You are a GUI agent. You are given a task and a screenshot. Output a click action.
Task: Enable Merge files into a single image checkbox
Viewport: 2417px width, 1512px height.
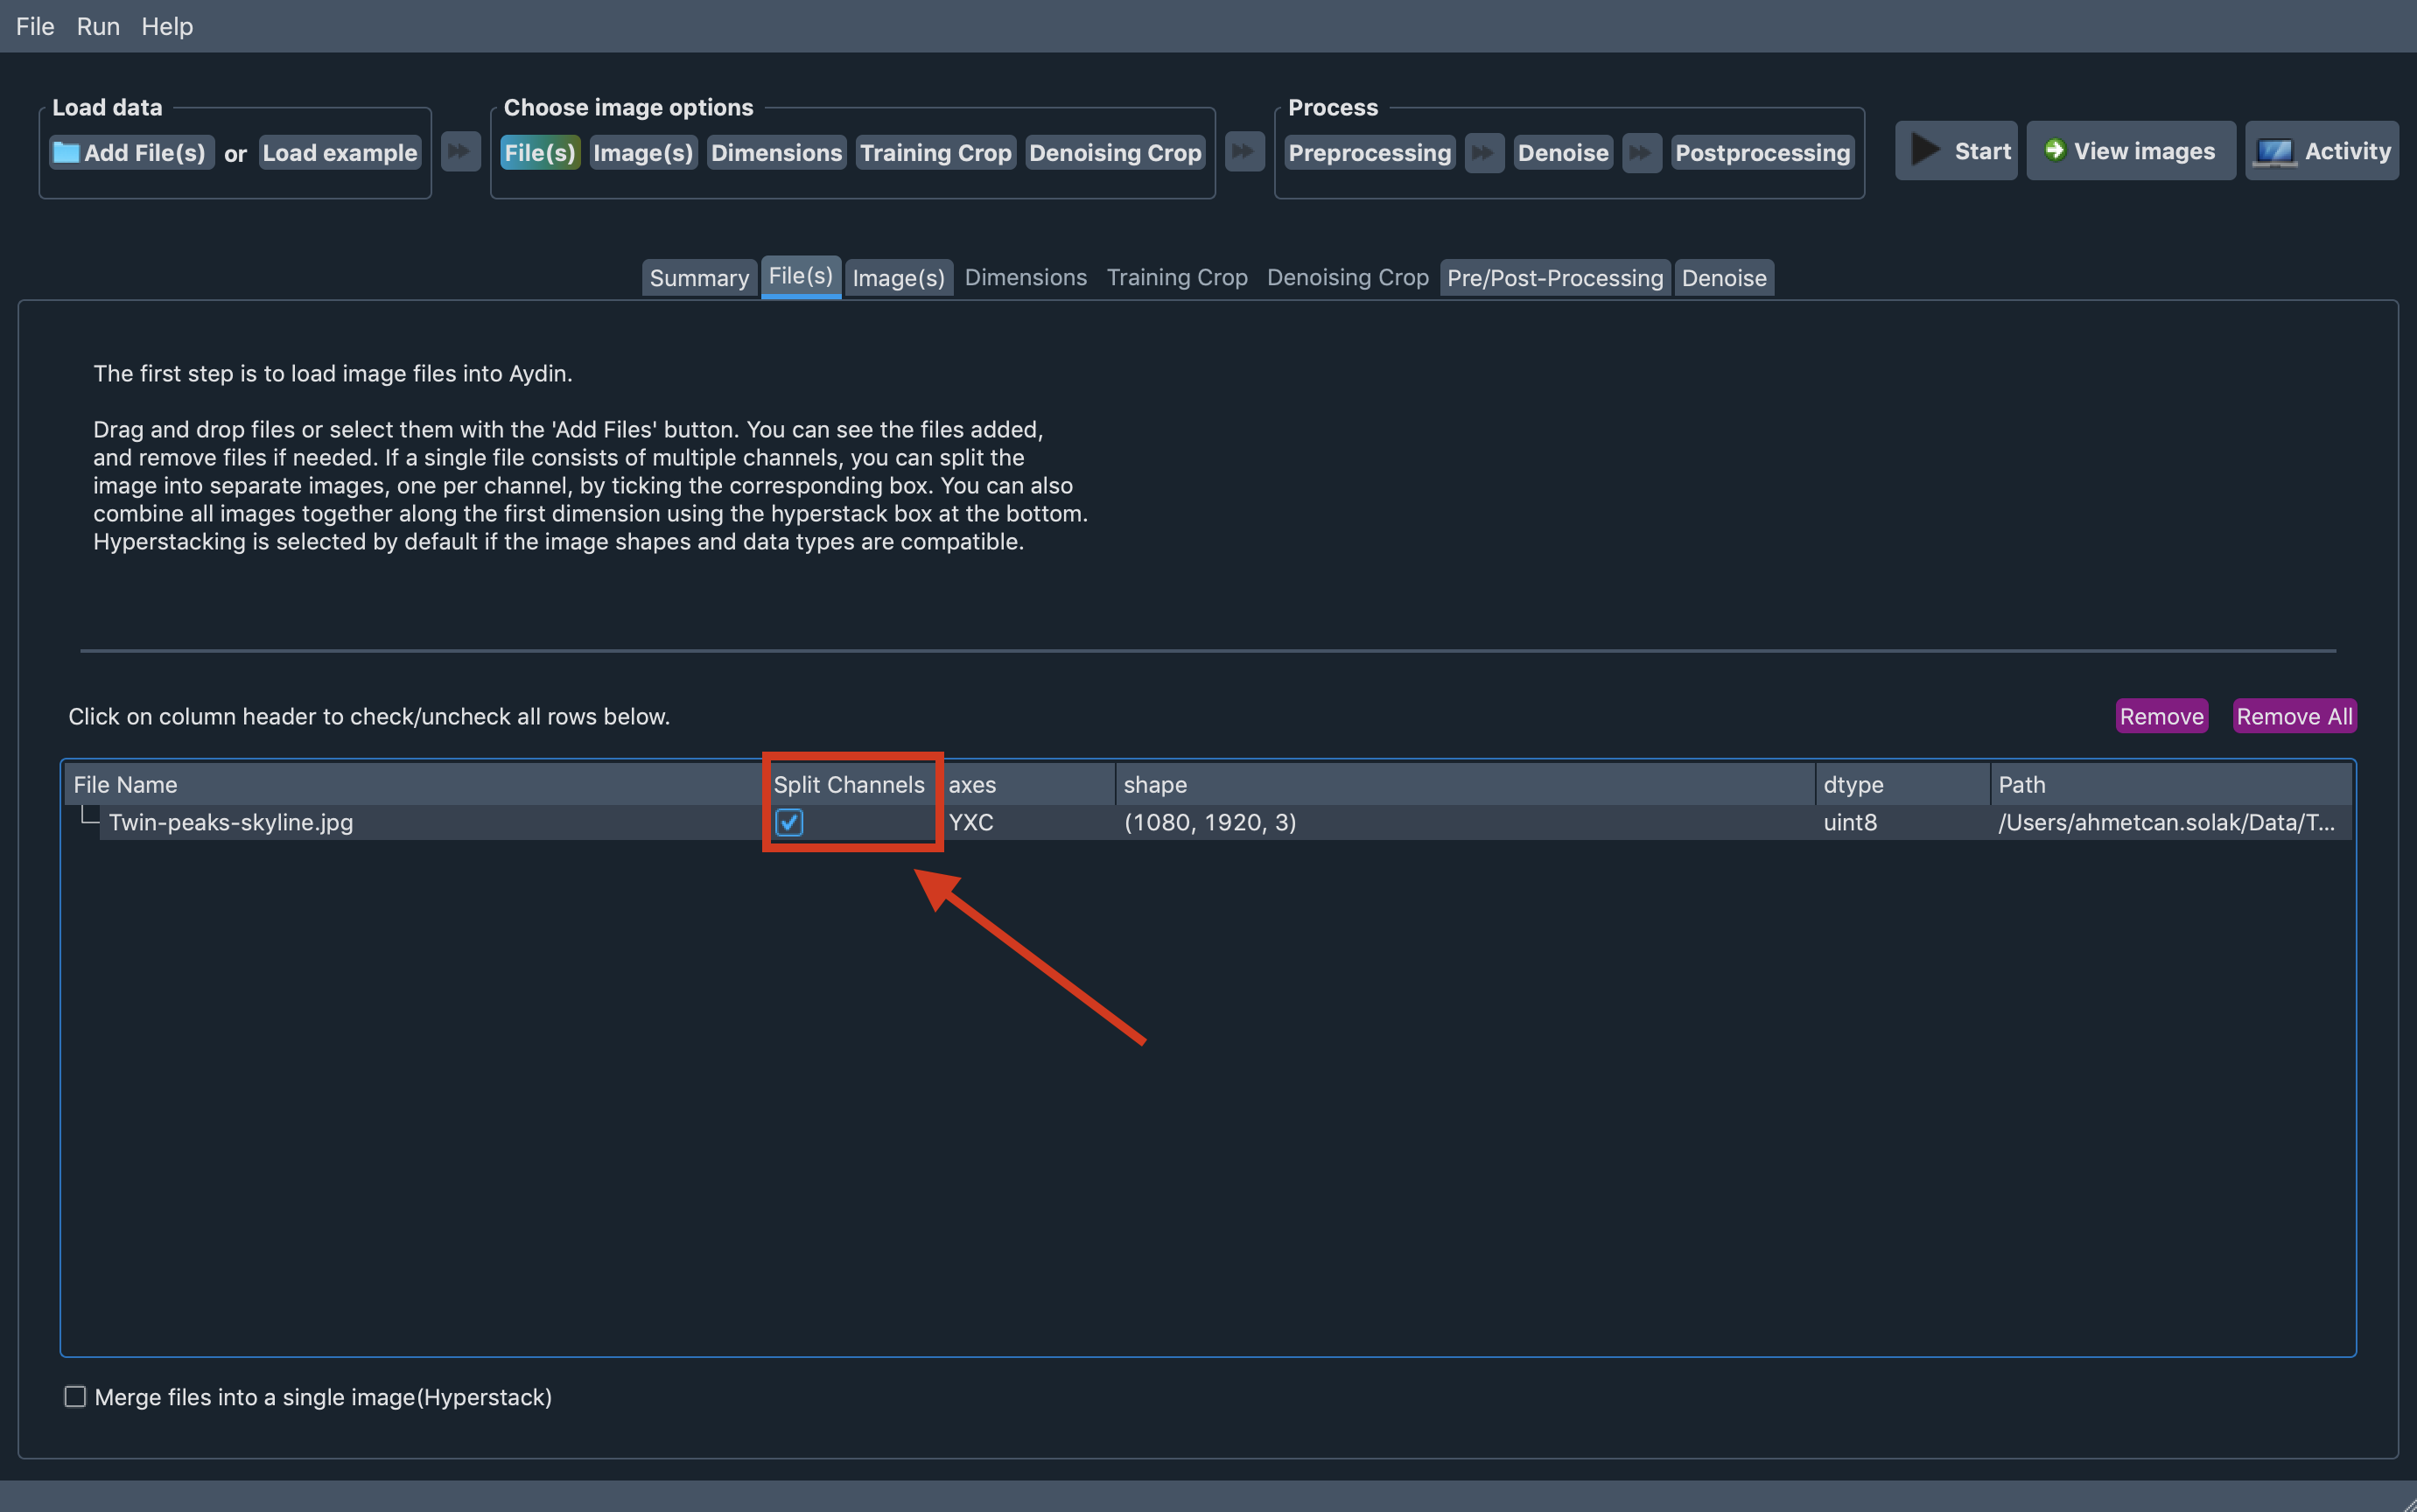coord(75,1396)
